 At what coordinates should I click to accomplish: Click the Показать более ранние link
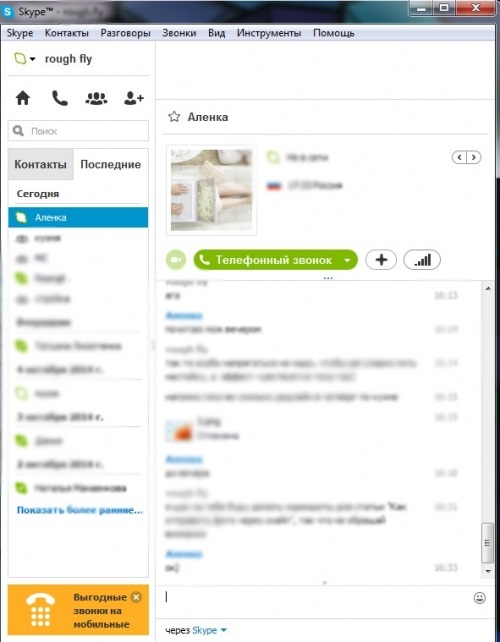pos(80,510)
